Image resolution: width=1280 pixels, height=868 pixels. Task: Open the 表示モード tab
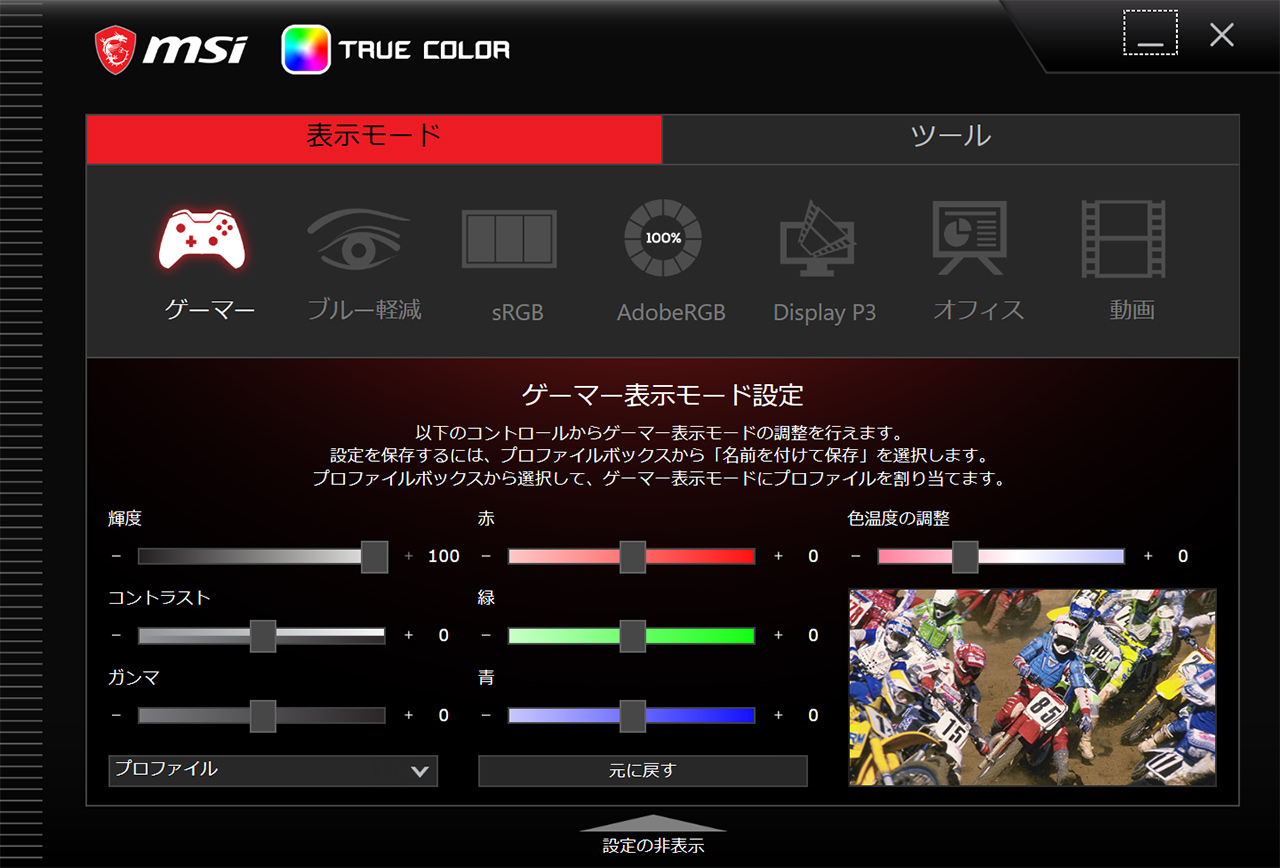tap(374, 138)
